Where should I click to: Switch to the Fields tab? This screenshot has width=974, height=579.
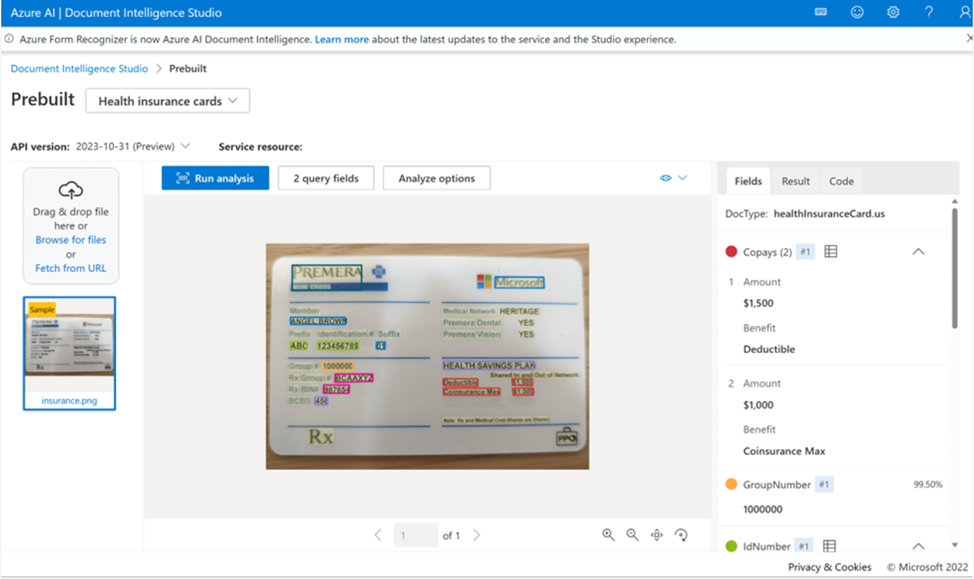(x=748, y=181)
